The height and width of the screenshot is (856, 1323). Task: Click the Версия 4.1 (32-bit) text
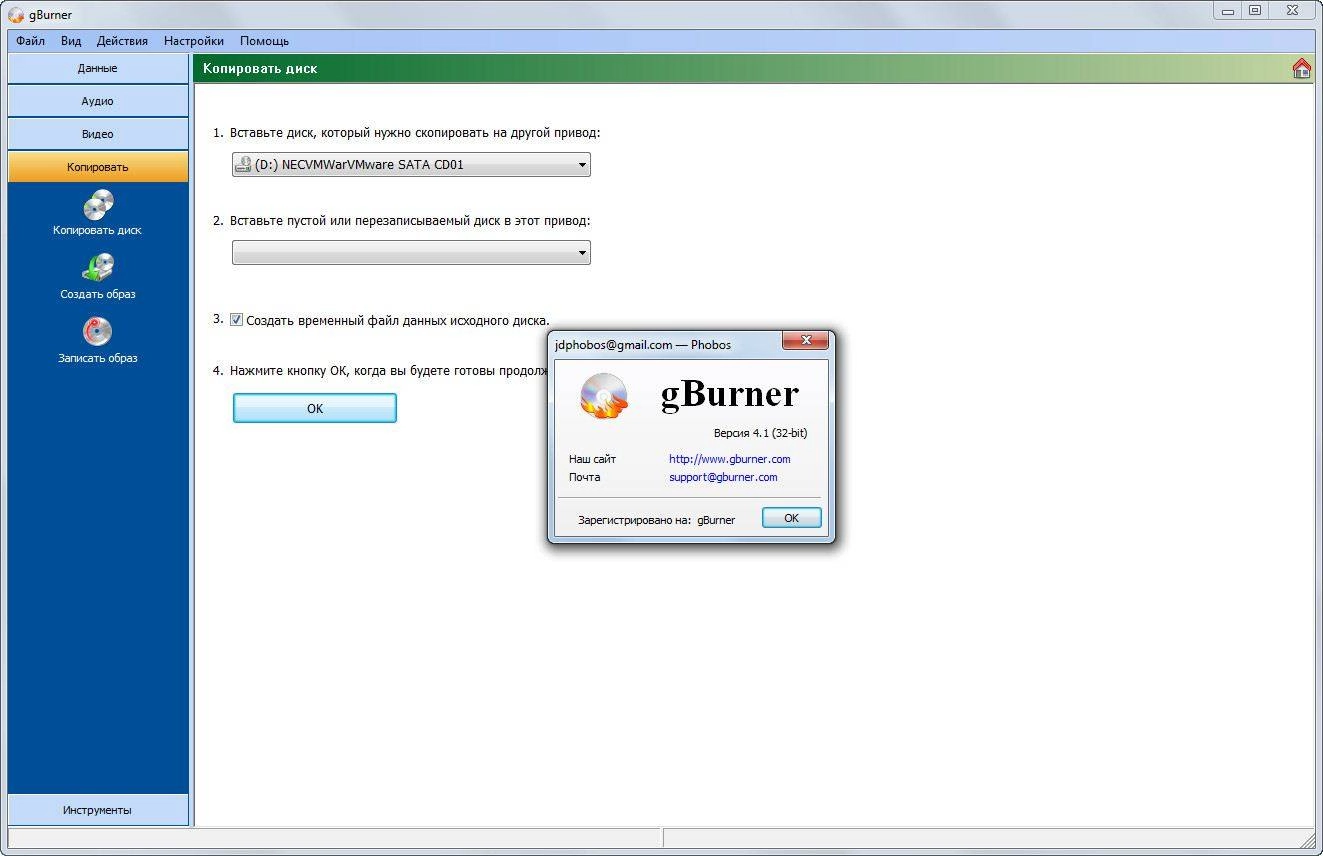coord(760,433)
